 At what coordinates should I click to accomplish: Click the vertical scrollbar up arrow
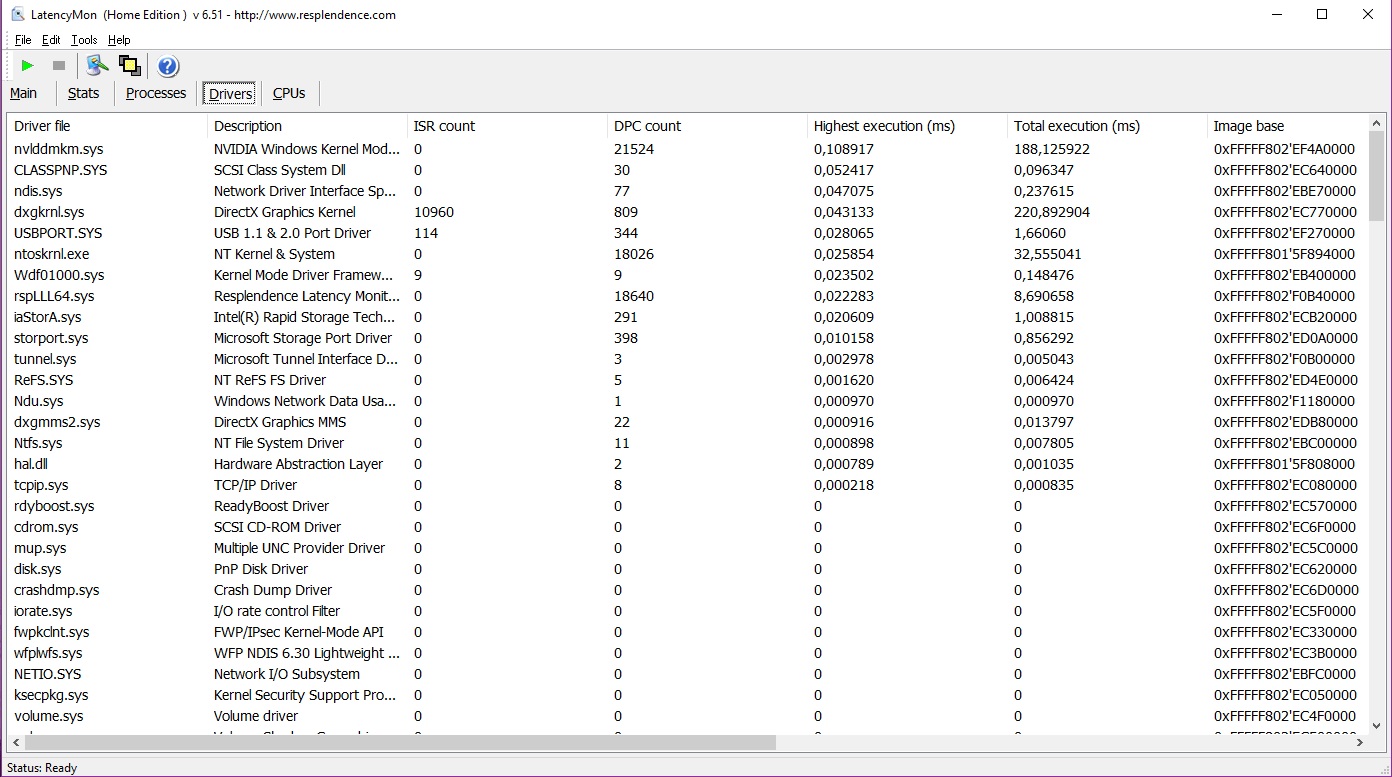coord(1377,123)
